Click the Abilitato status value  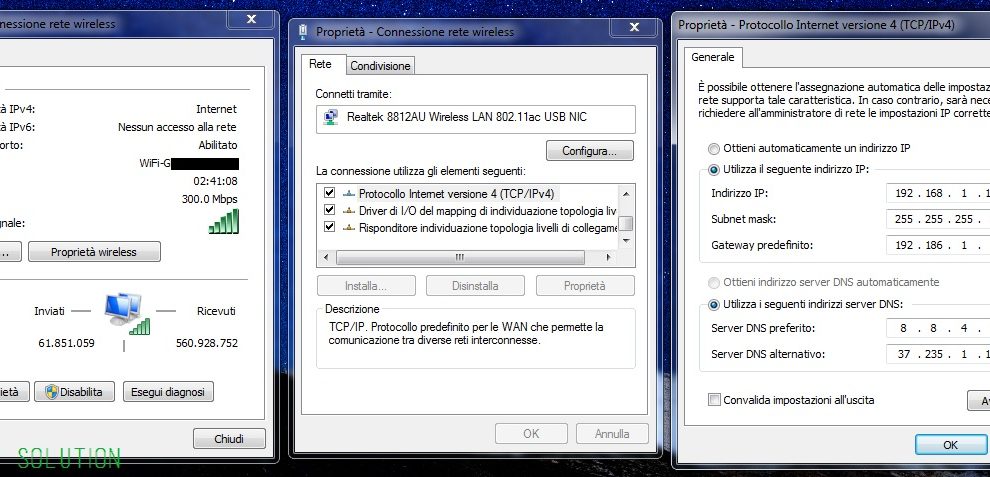218,145
